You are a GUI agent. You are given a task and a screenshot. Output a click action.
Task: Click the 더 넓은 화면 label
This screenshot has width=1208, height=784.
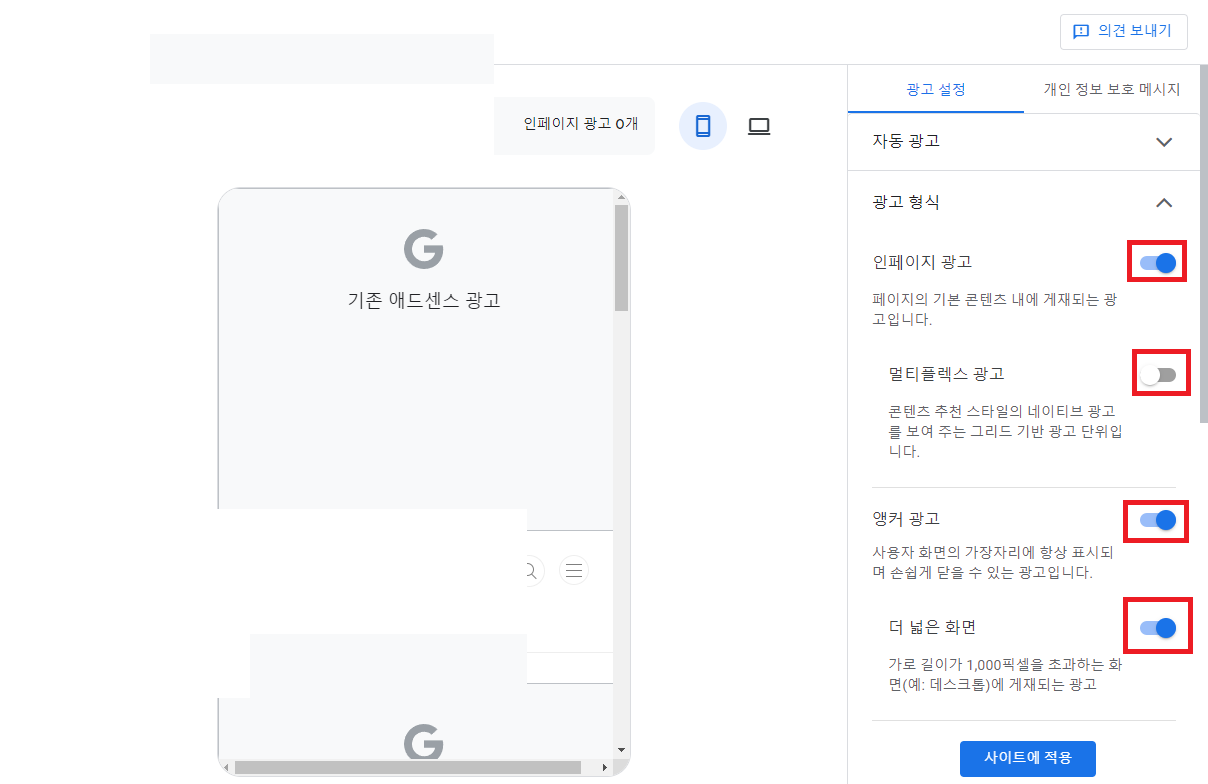(932, 627)
